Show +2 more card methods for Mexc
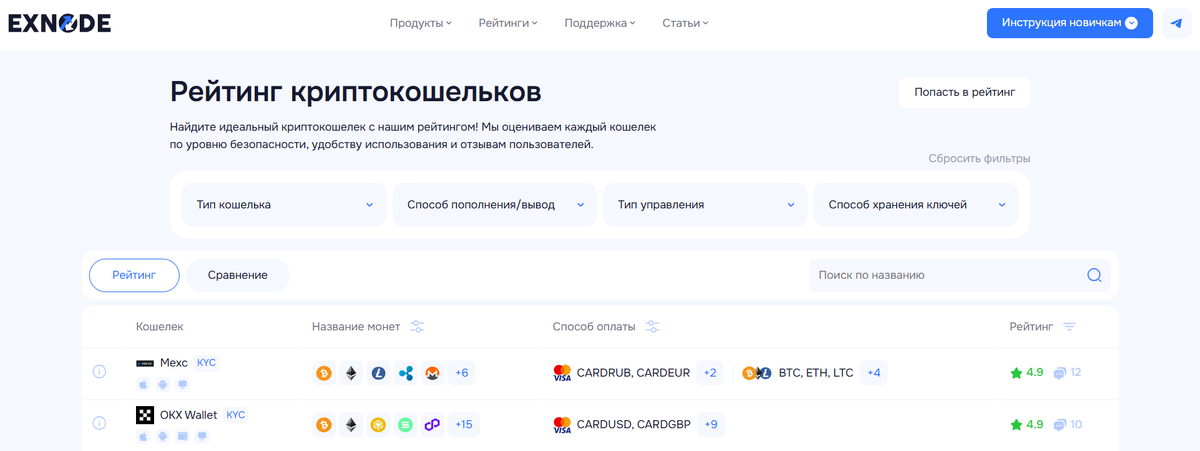Viewport: 1200px width, 451px height. (x=710, y=373)
